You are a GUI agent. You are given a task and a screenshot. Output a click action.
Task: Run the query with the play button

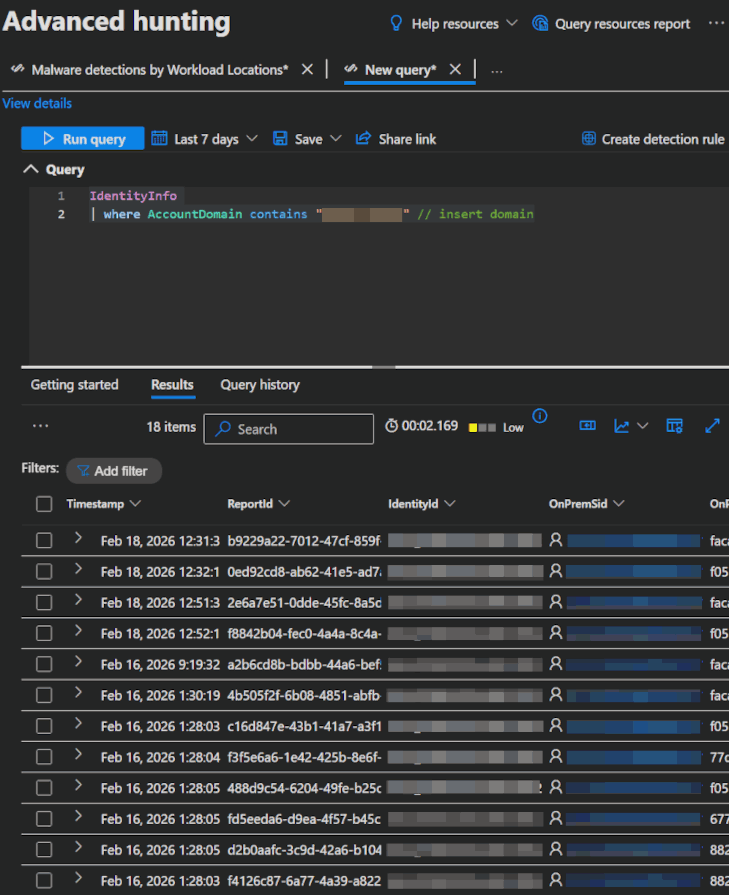click(x=82, y=139)
